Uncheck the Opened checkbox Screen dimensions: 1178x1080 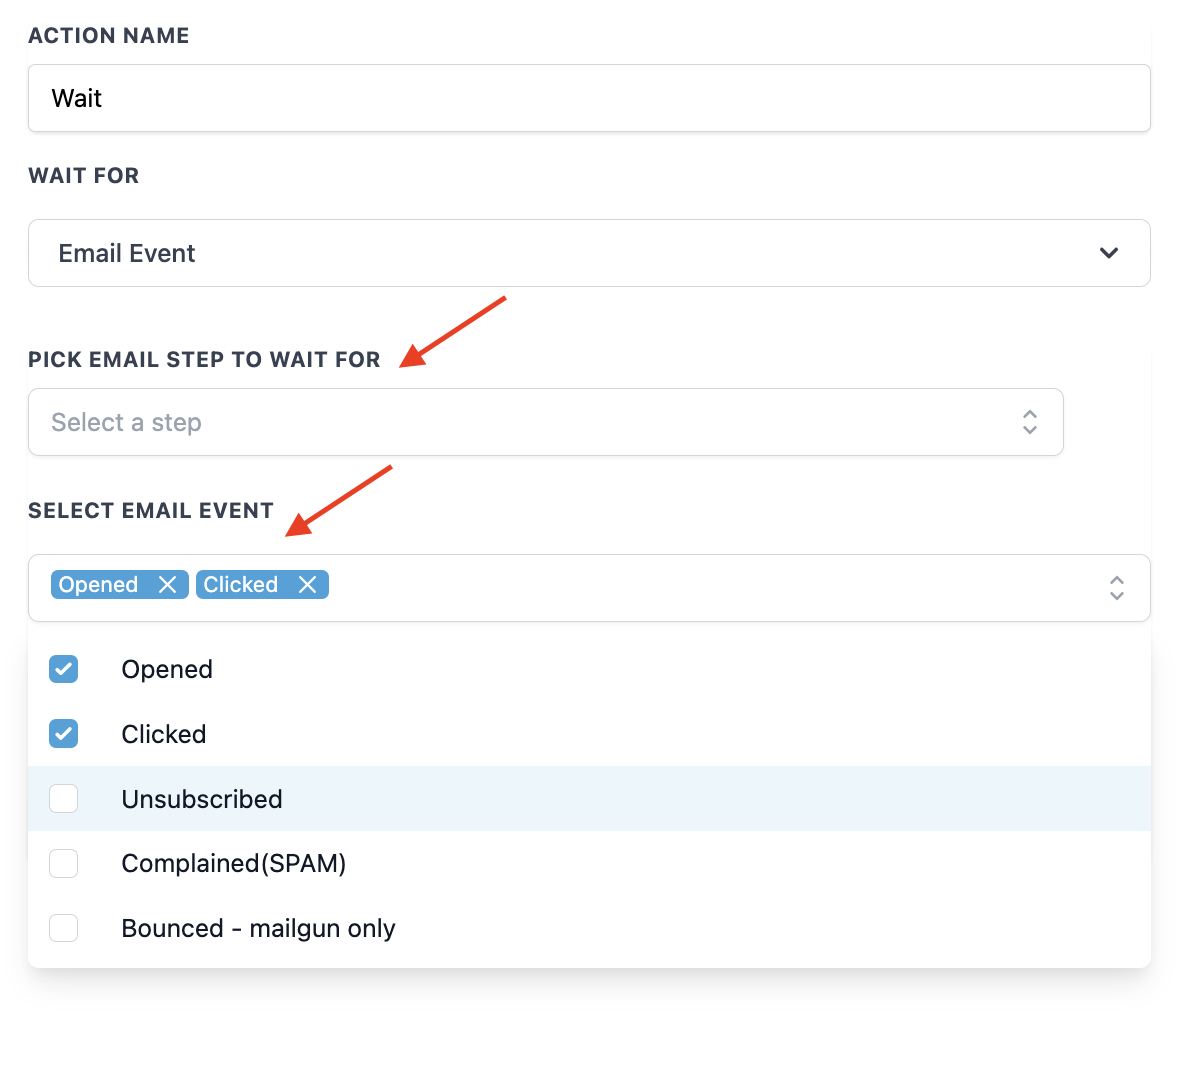tap(64, 669)
